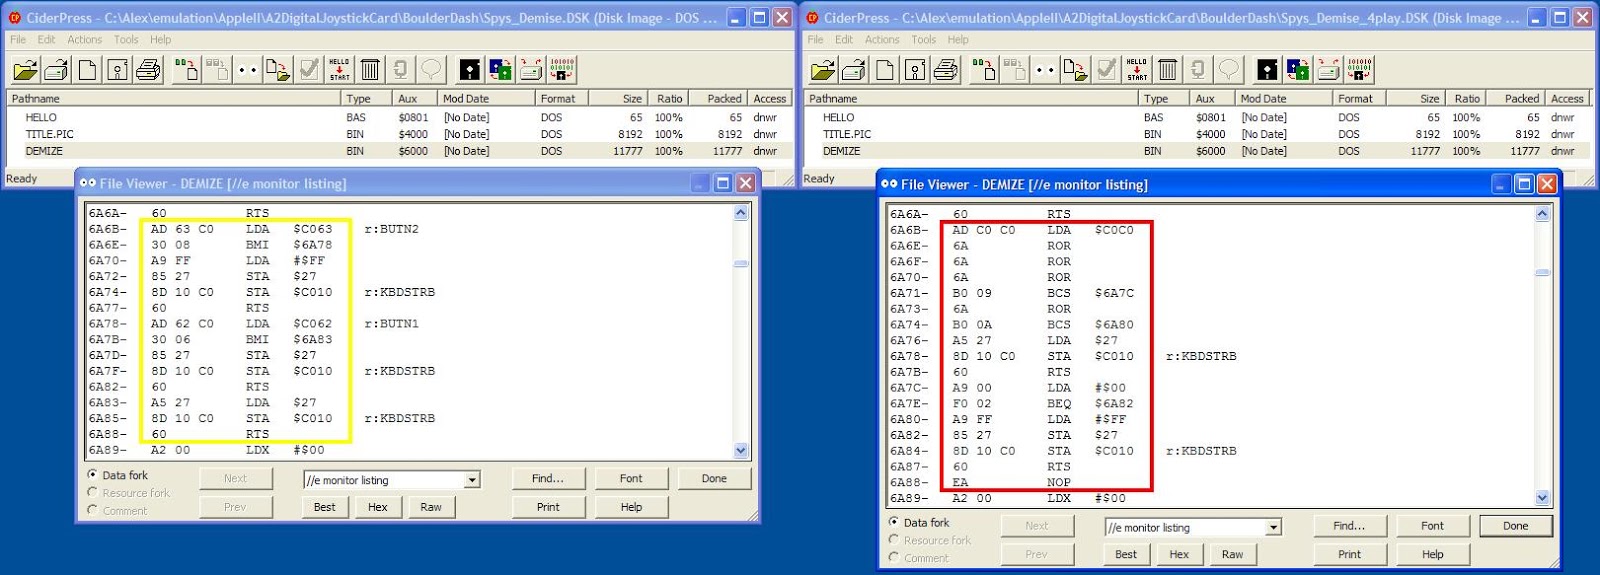Screen dimensions: 1600x575
Task: Open Actions menu in Spys_Demise.DSK window
Action: point(84,40)
